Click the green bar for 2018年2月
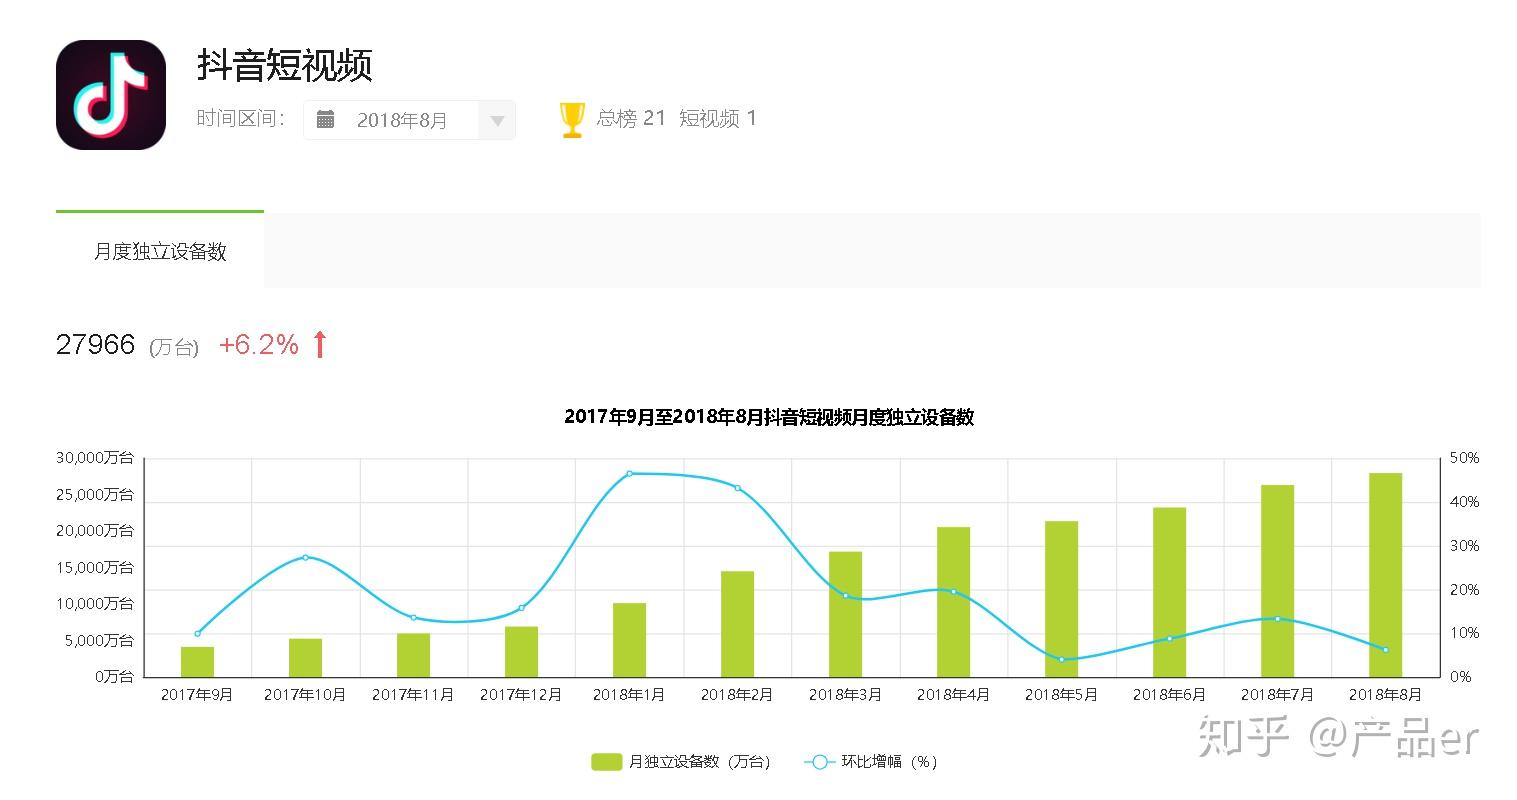 pyautogui.click(x=737, y=624)
